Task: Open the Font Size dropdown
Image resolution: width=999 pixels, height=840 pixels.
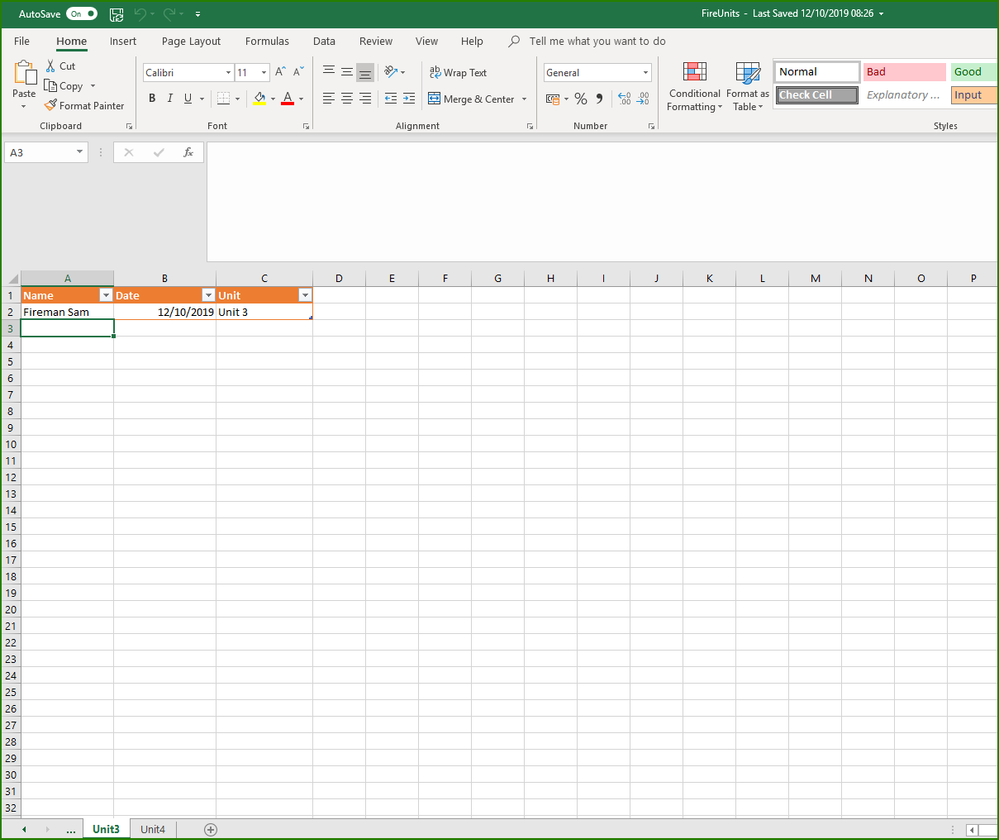Action: point(265,72)
